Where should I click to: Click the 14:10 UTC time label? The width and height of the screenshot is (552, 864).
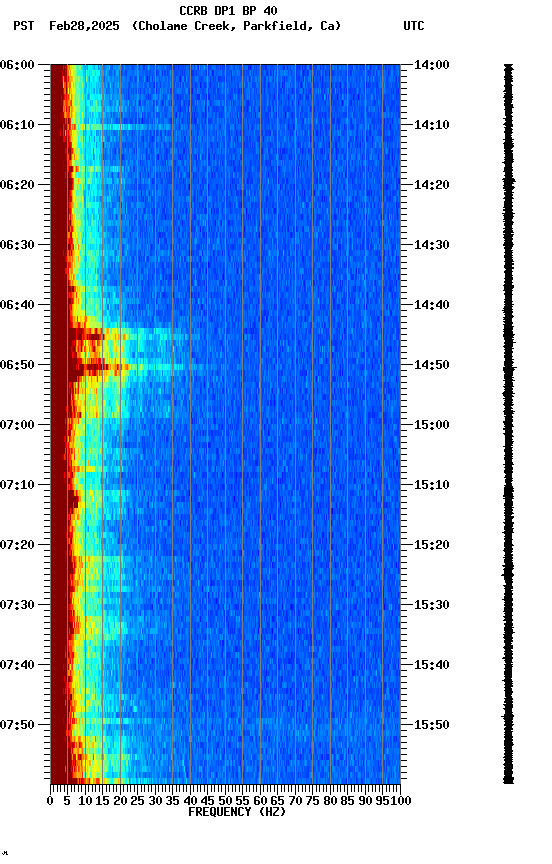(432, 125)
